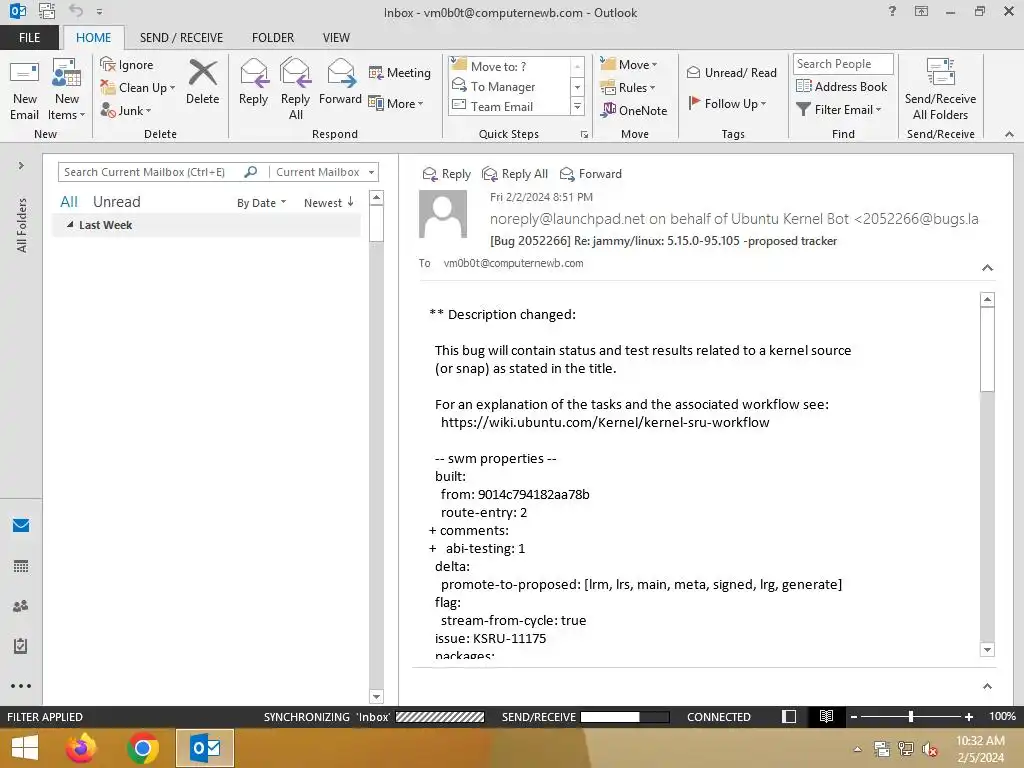Image resolution: width=1024 pixels, height=768 pixels.
Task: Open the Calendar view in navigation bar
Action: [21, 566]
